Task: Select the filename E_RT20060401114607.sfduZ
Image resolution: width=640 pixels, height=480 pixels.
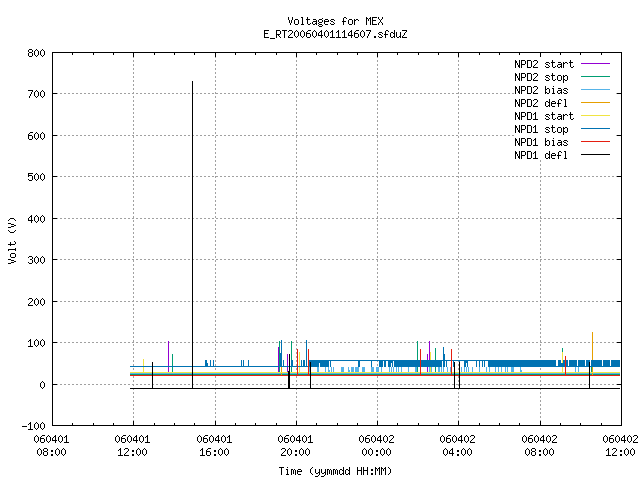Action: click(x=335, y=34)
